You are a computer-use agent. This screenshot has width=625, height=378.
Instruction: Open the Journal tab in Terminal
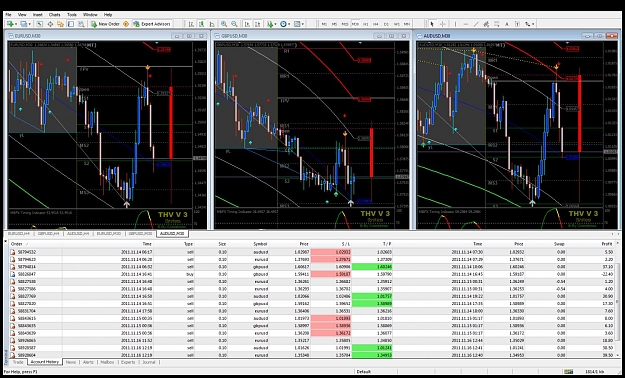click(x=149, y=362)
